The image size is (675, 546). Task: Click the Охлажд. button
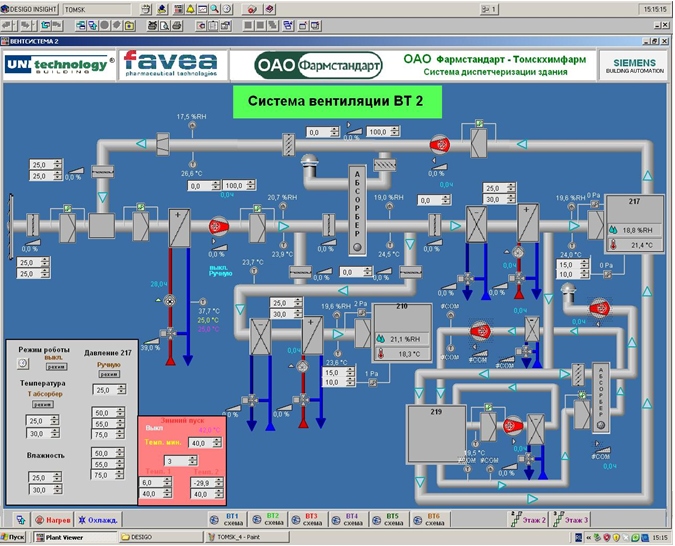point(98,520)
